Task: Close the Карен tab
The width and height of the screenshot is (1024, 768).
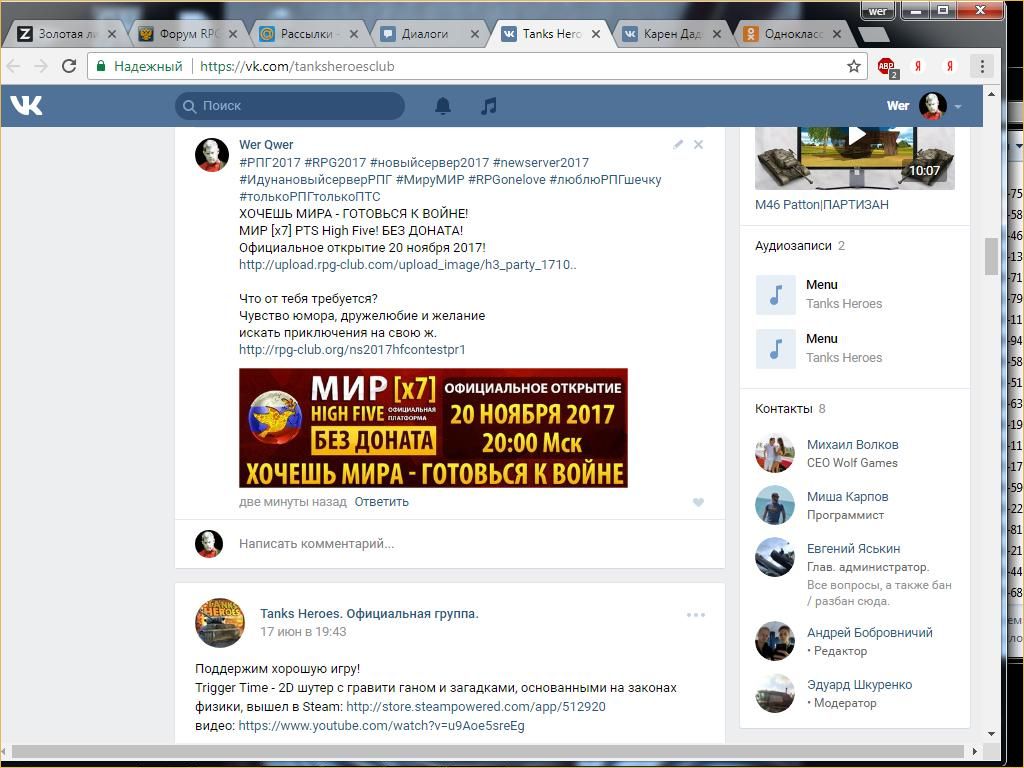Action: [716, 34]
